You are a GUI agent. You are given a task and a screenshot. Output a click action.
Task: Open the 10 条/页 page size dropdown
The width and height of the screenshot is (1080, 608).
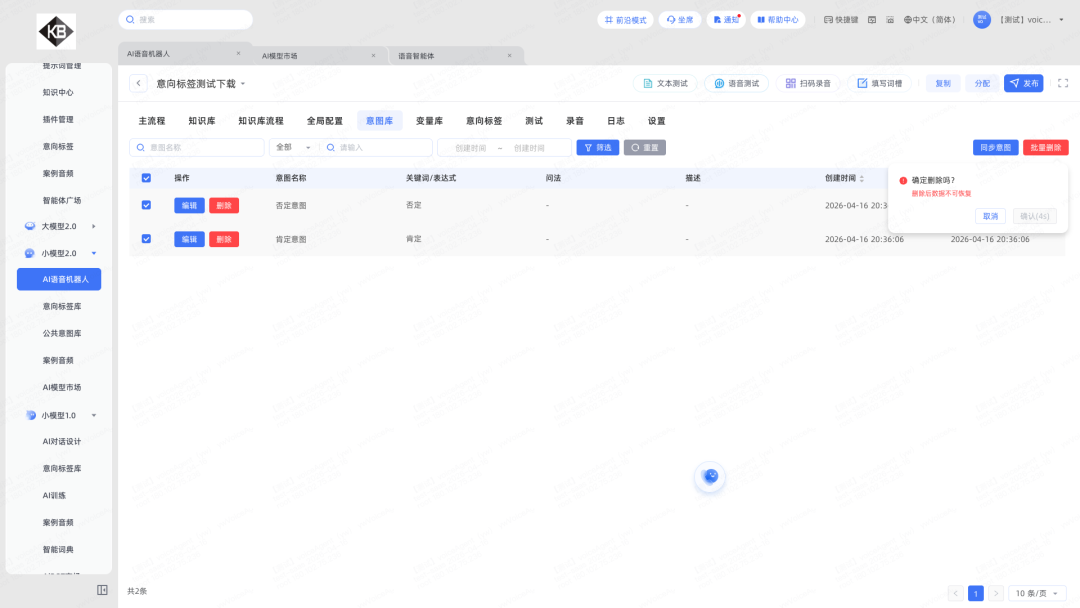pyautogui.click(x=1036, y=593)
